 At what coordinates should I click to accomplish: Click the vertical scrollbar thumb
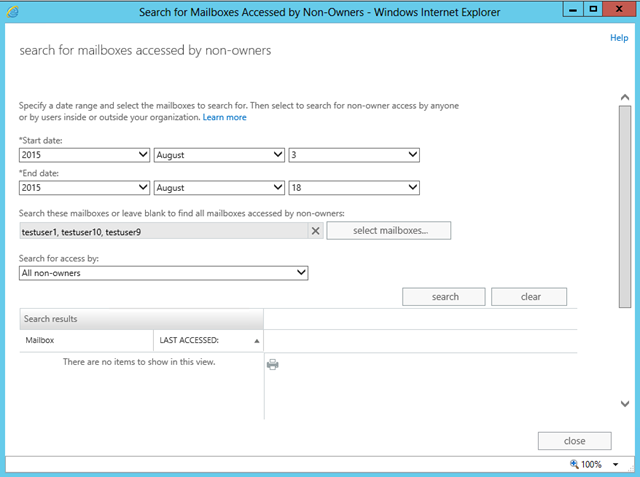click(624, 206)
